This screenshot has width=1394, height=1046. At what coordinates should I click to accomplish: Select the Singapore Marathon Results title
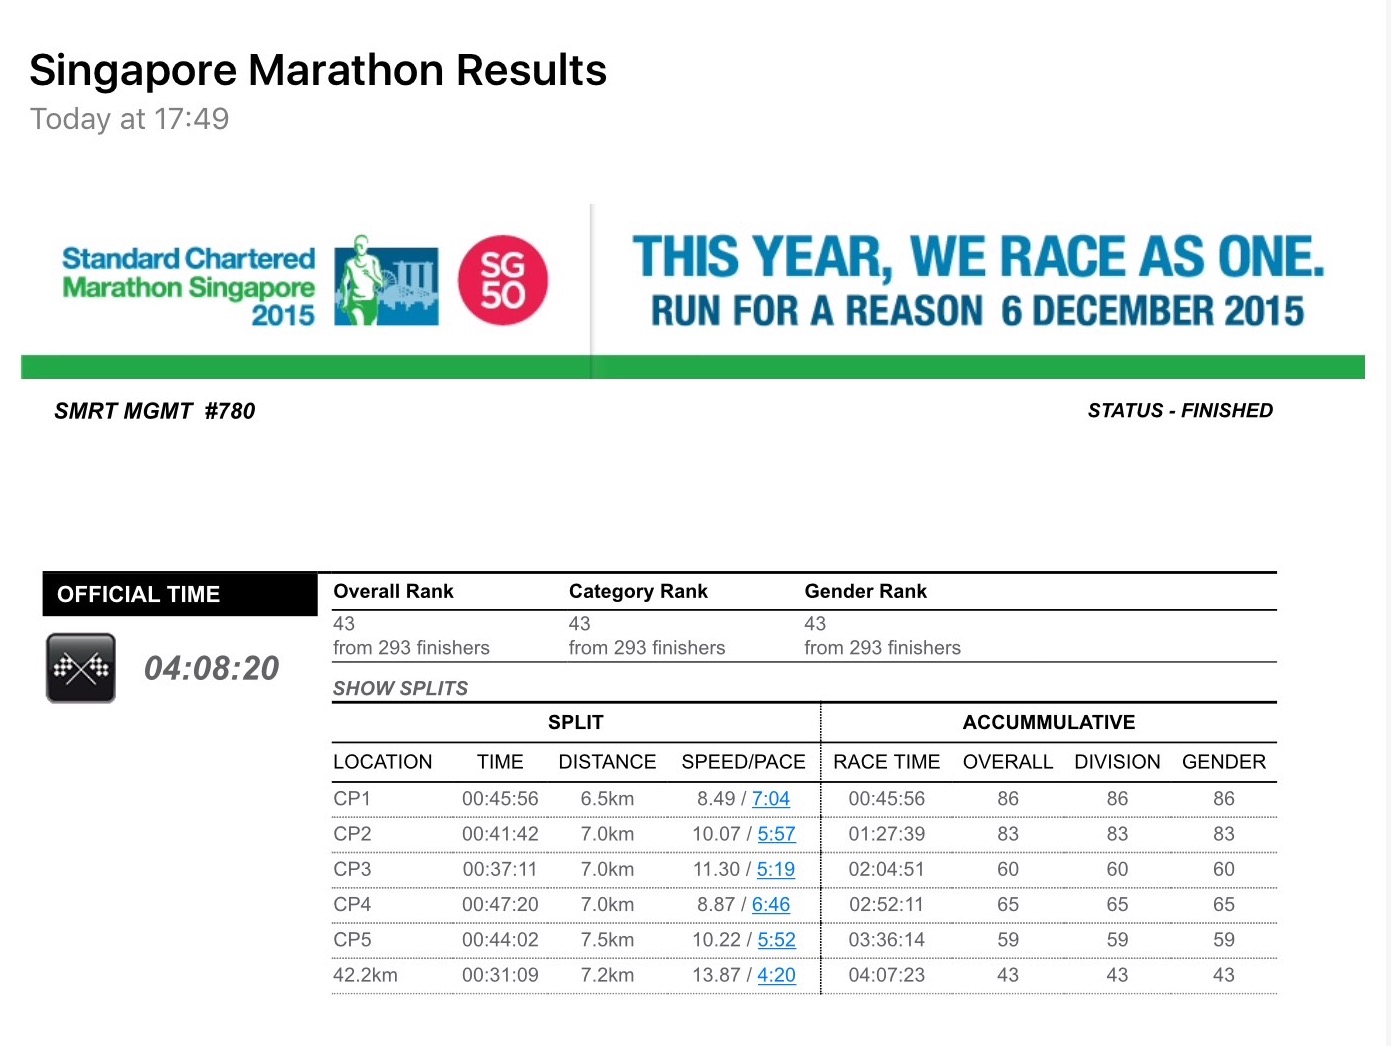(318, 70)
